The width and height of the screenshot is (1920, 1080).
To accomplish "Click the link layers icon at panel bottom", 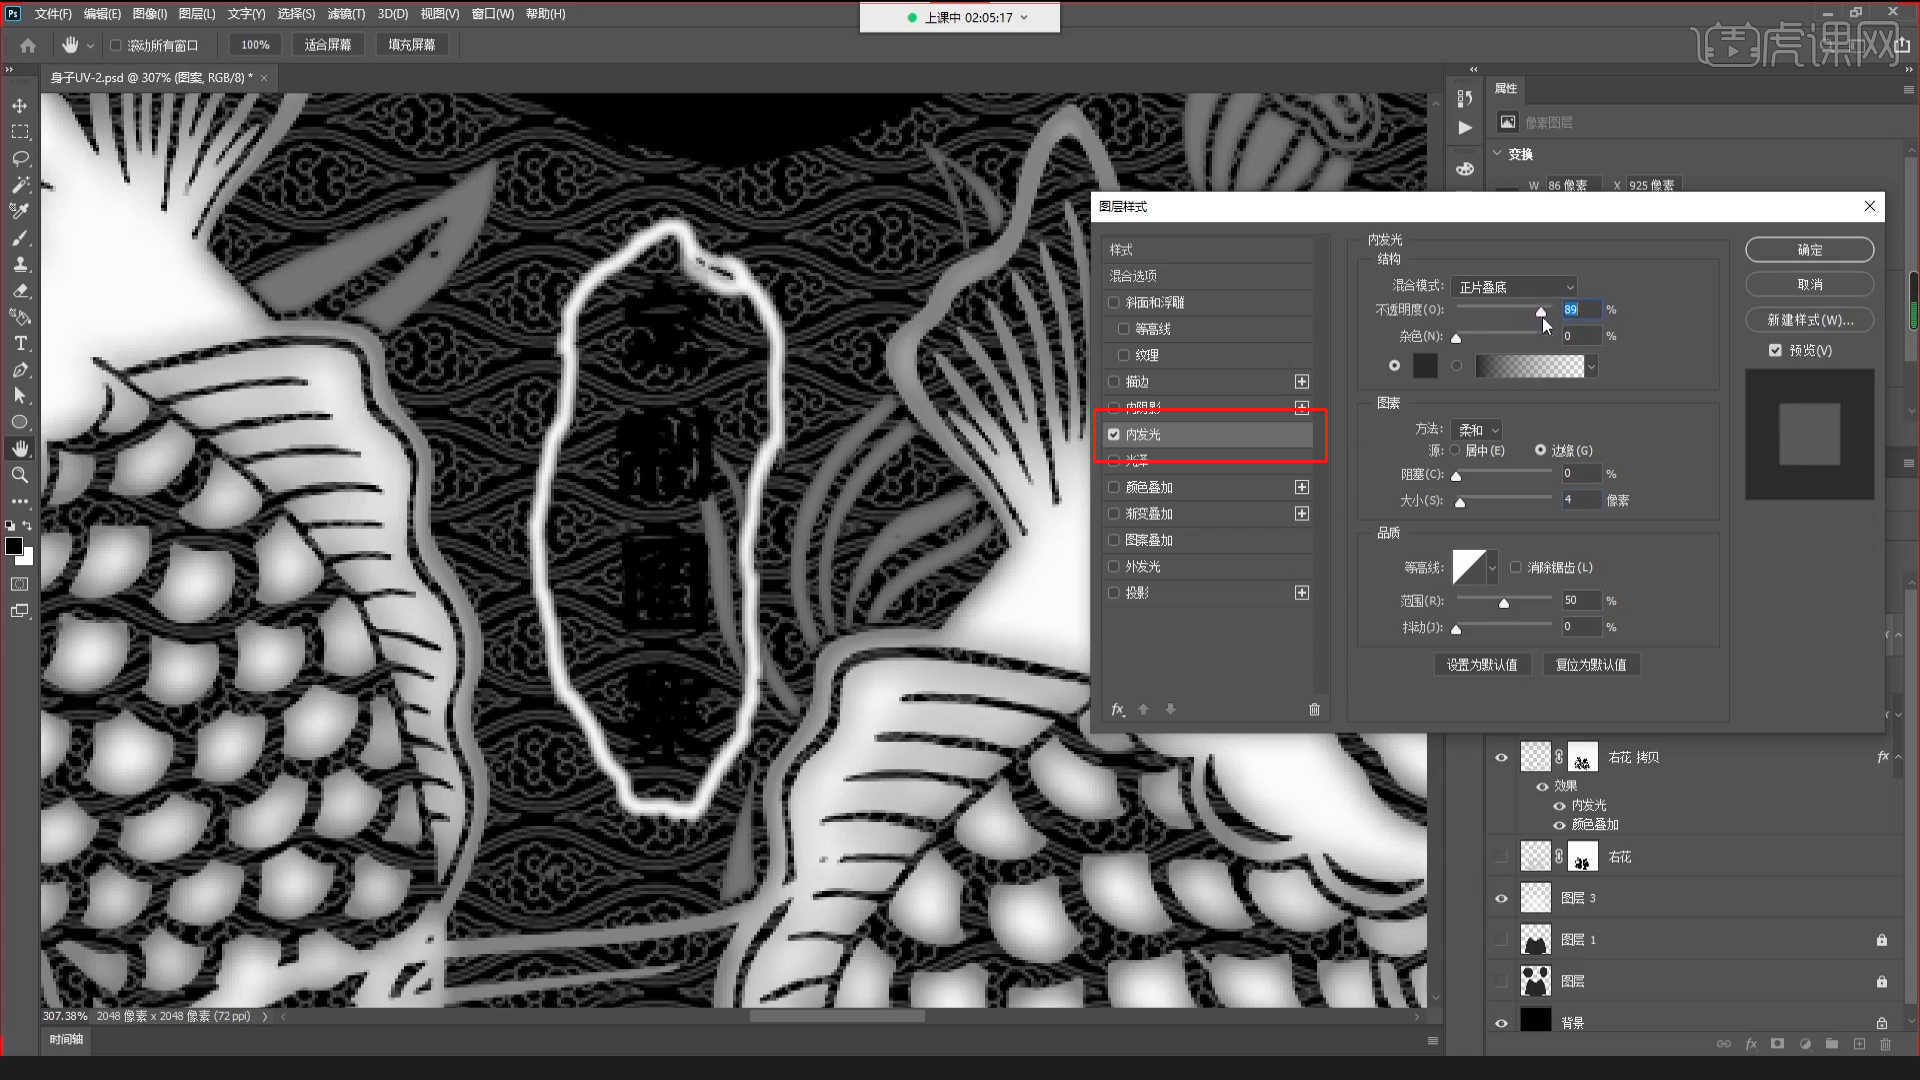I will (1724, 1044).
